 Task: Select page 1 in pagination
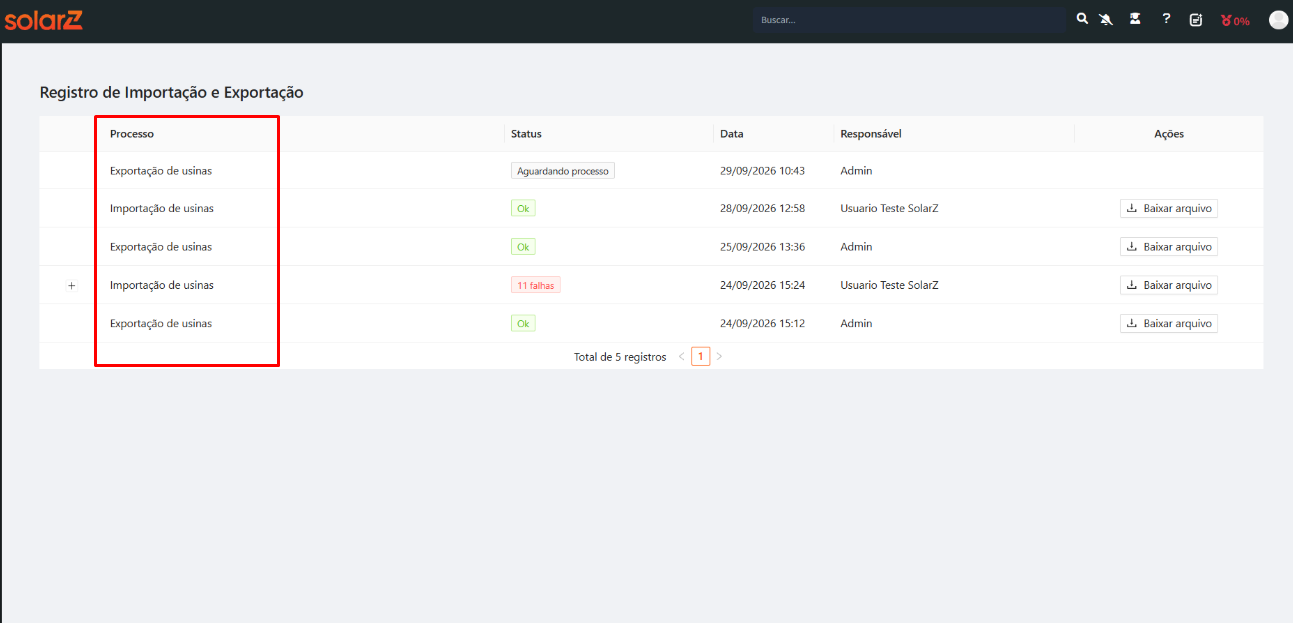(x=701, y=356)
